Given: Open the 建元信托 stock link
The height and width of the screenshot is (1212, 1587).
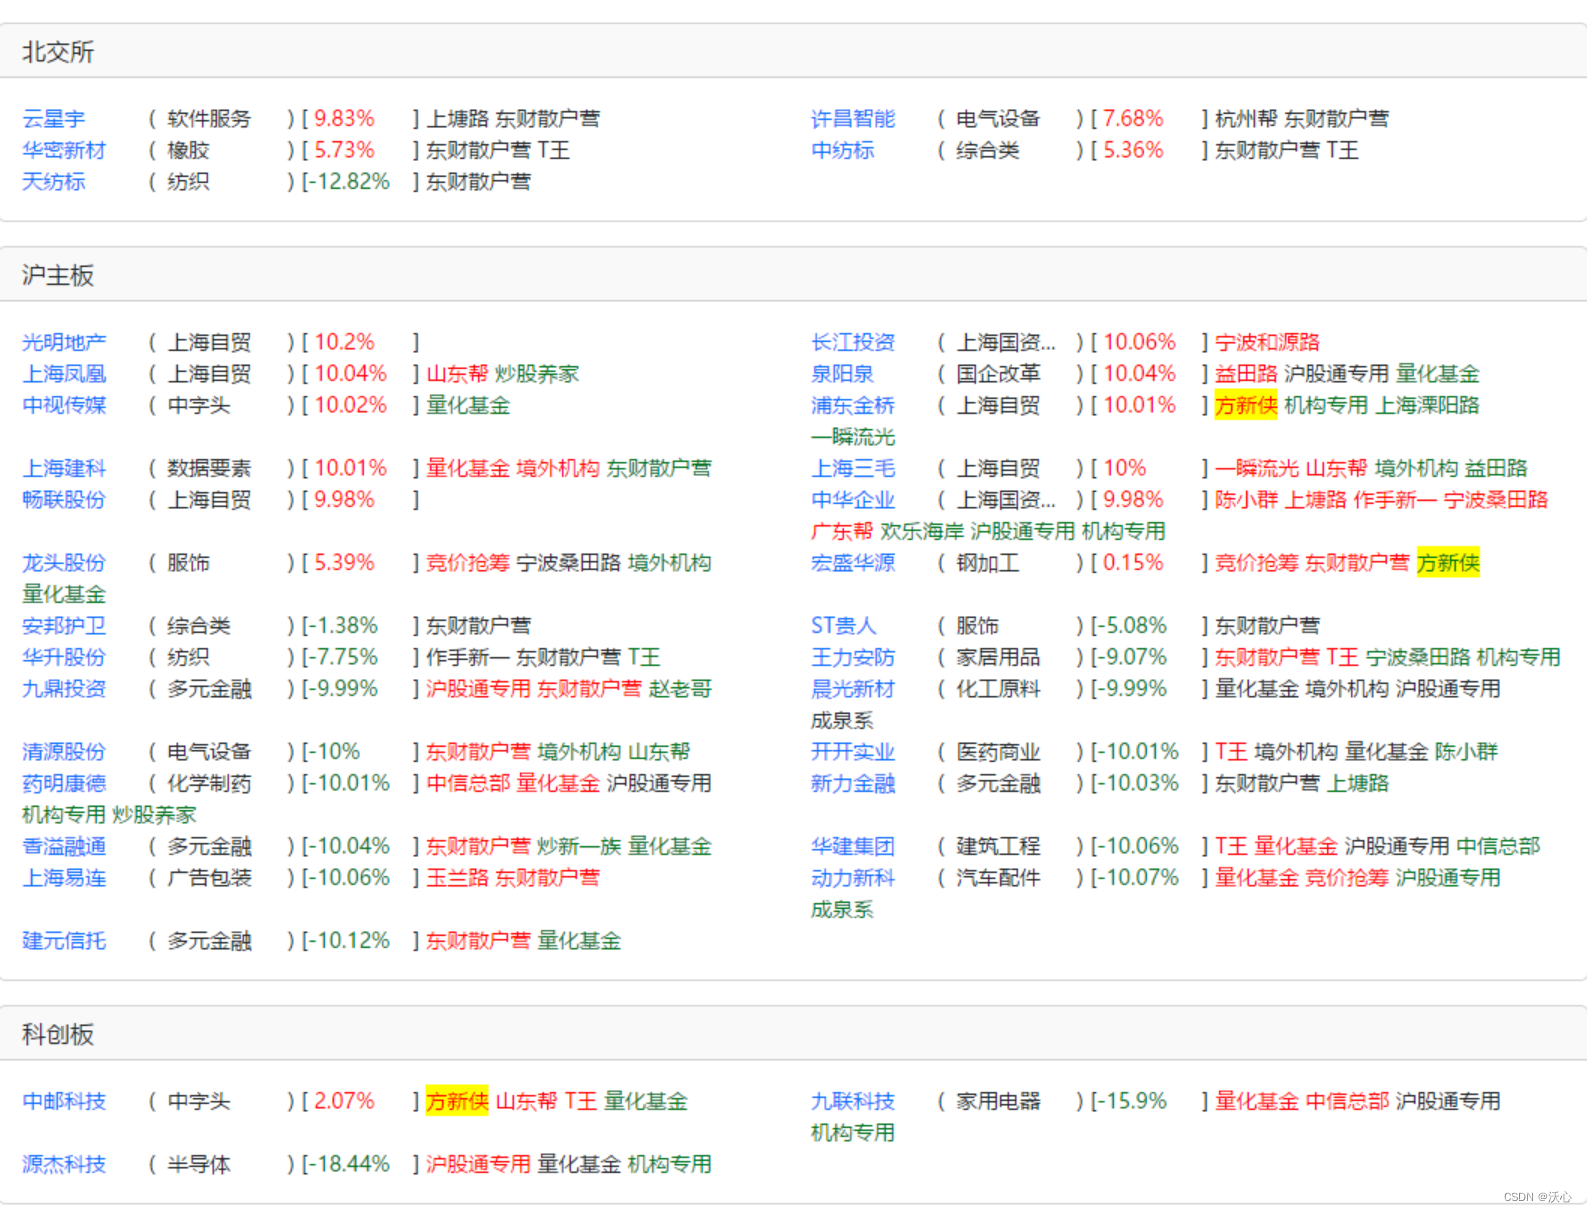Looking at the screenshot, I should pos(64,941).
